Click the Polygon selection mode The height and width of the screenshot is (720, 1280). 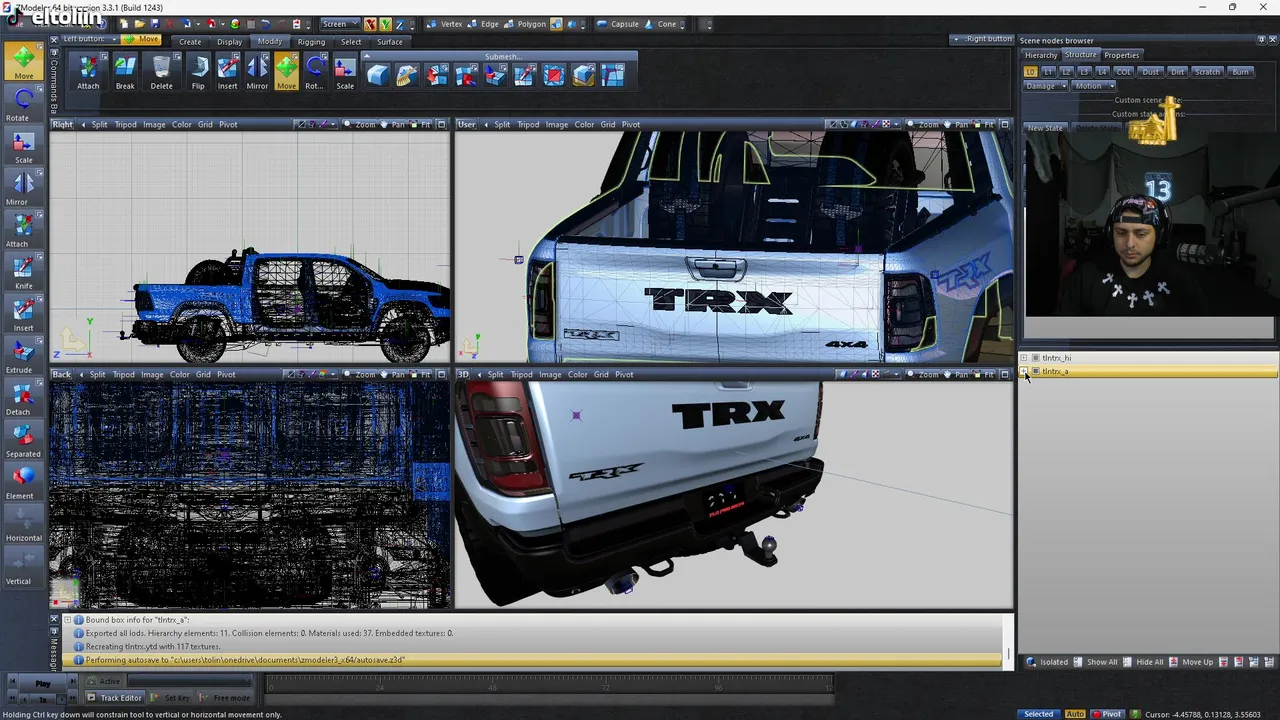(x=524, y=24)
